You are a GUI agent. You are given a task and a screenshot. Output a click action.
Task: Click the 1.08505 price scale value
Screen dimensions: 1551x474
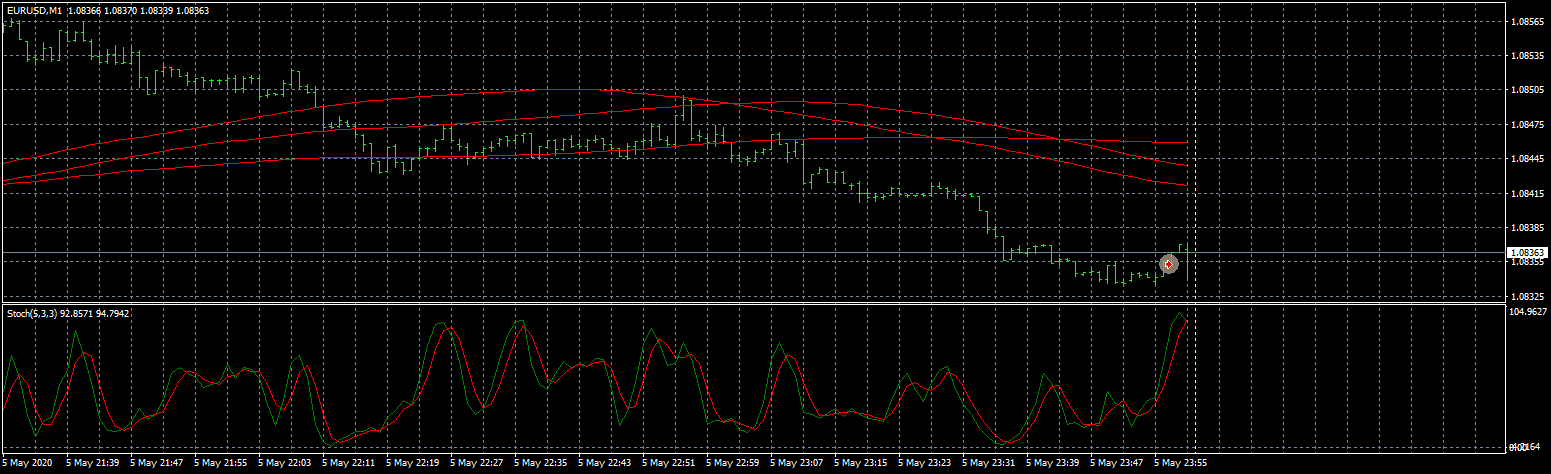1529,90
